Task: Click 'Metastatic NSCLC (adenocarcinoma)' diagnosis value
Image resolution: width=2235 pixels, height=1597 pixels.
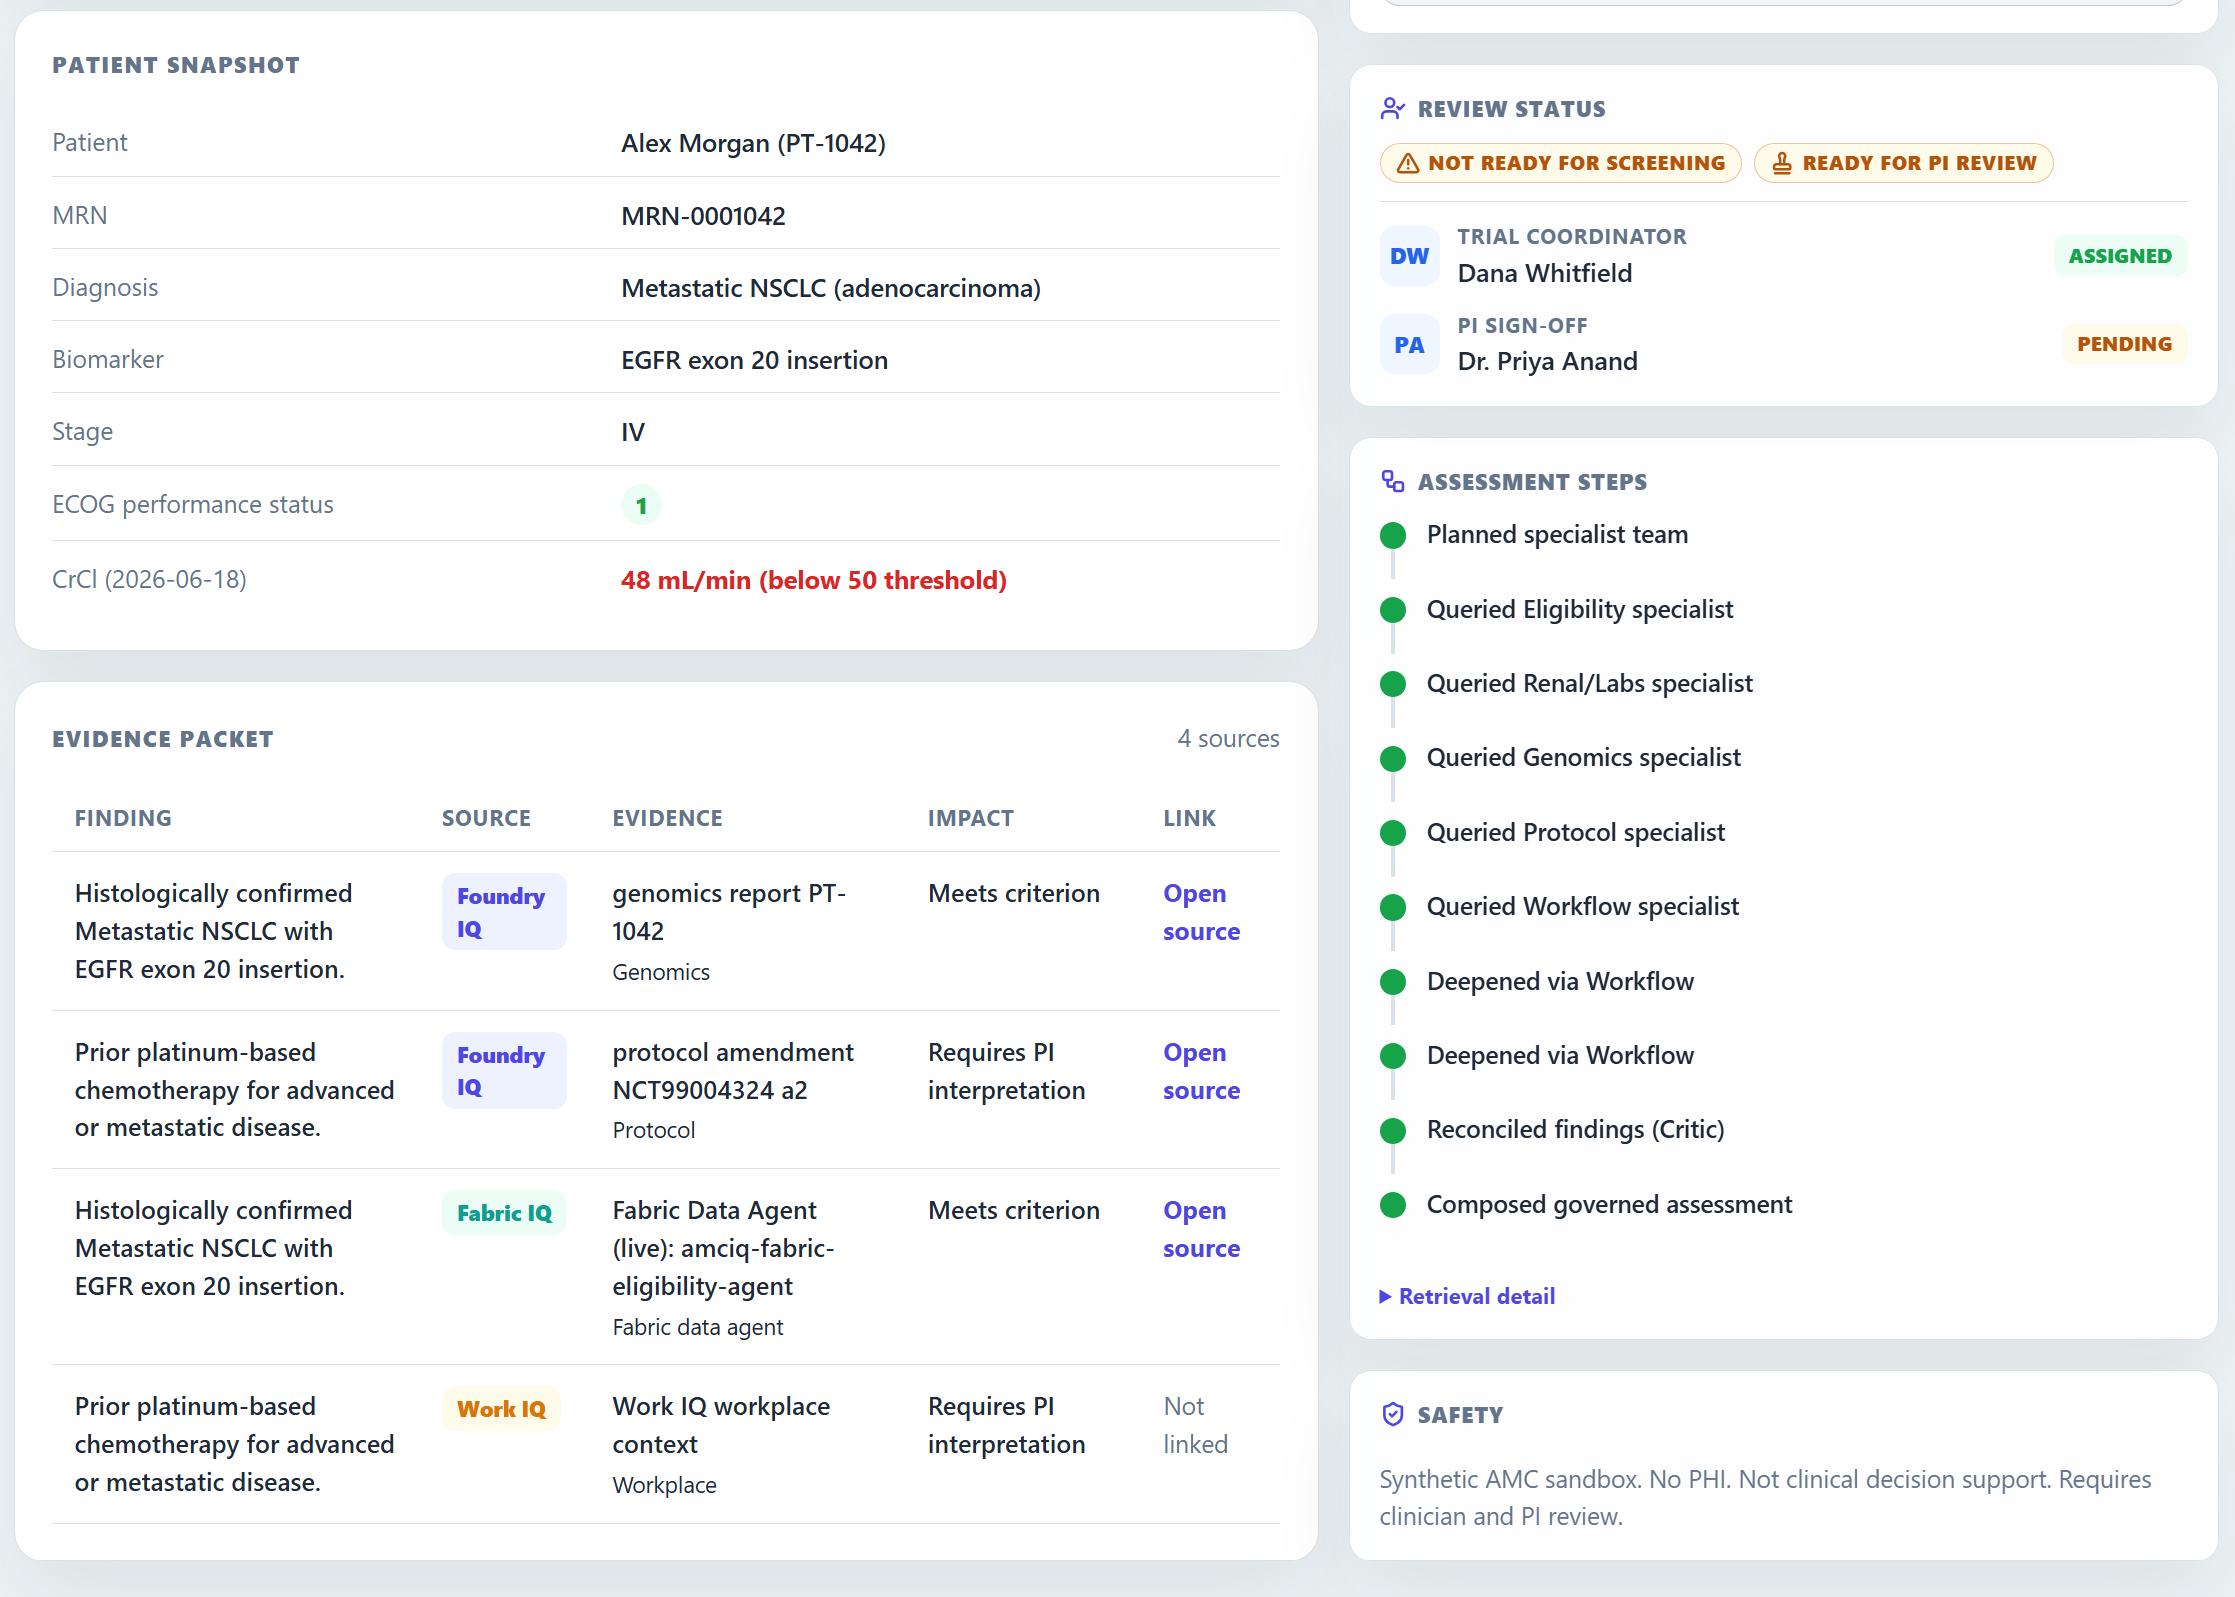Action: (830, 288)
